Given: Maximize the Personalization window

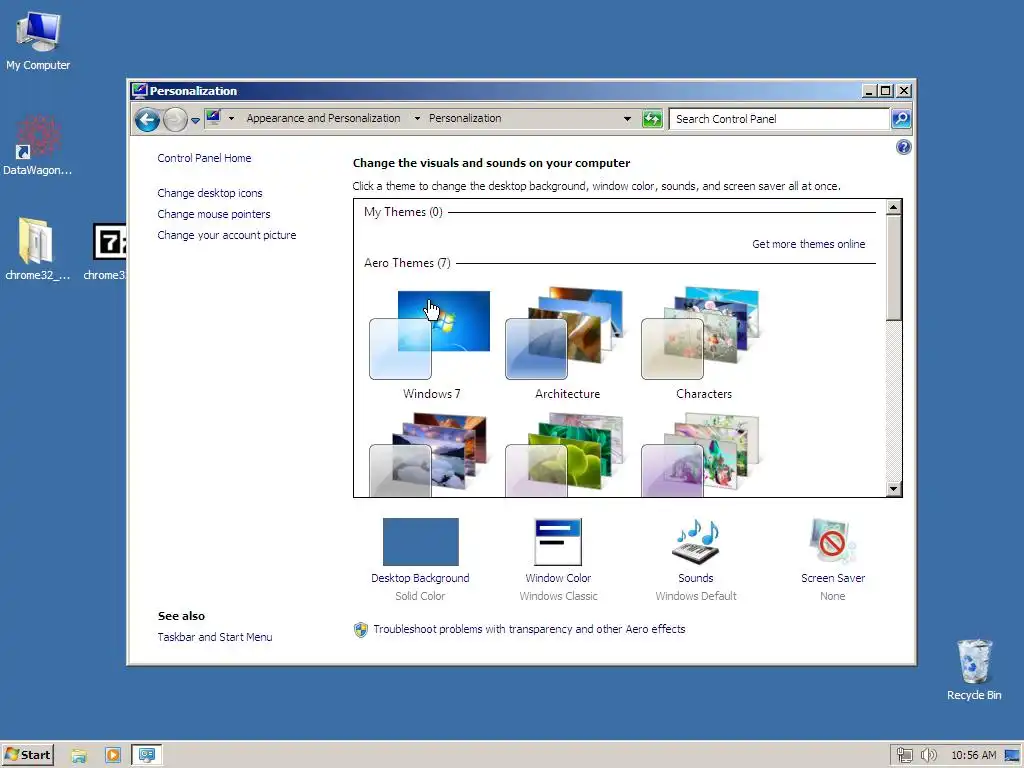Looking at the screenshot, I should point(886,91).
